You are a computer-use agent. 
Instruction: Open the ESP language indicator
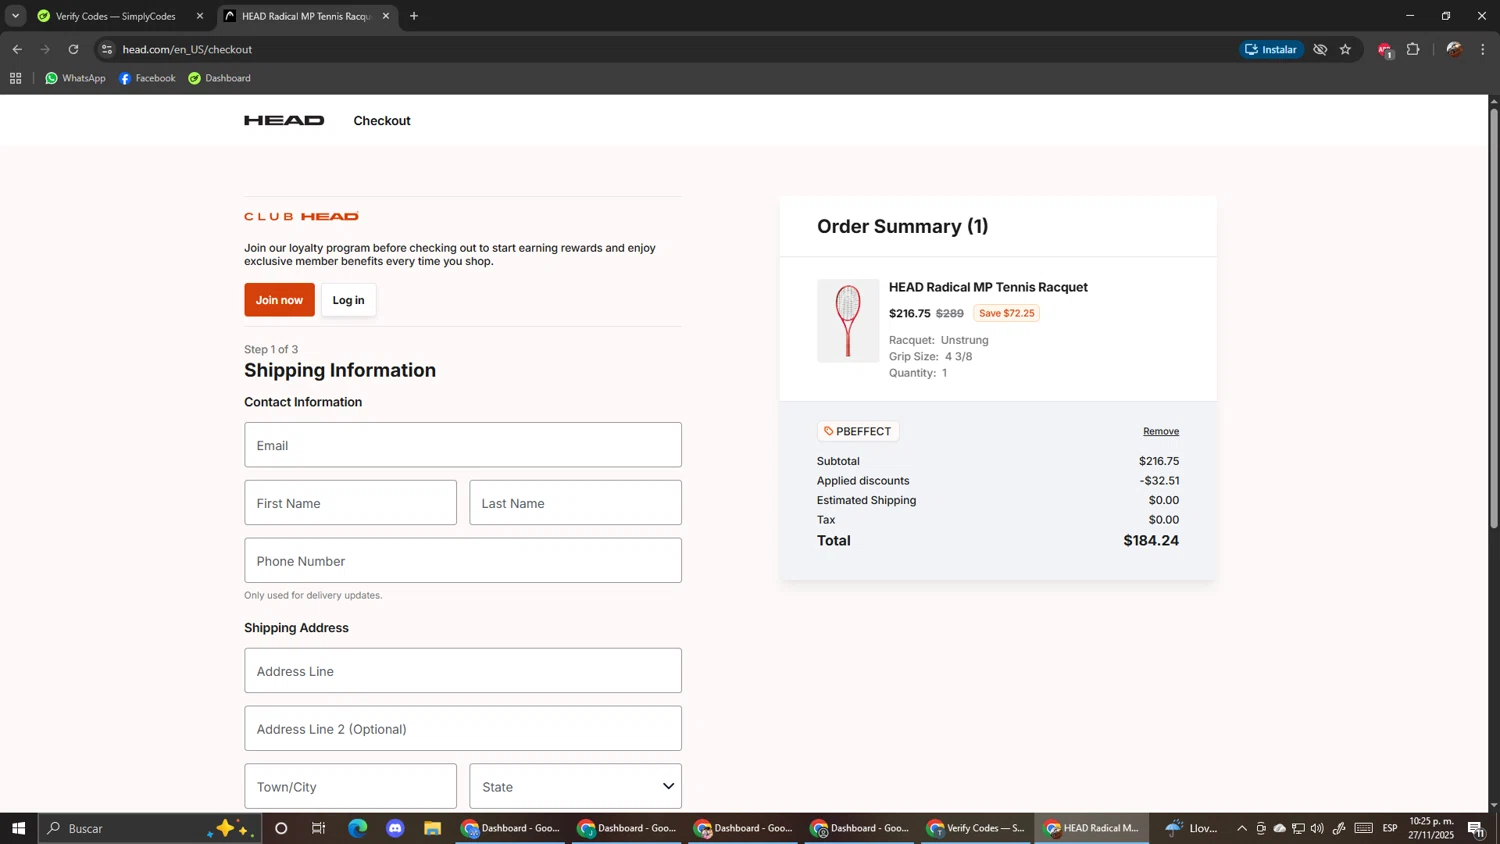1390,829
